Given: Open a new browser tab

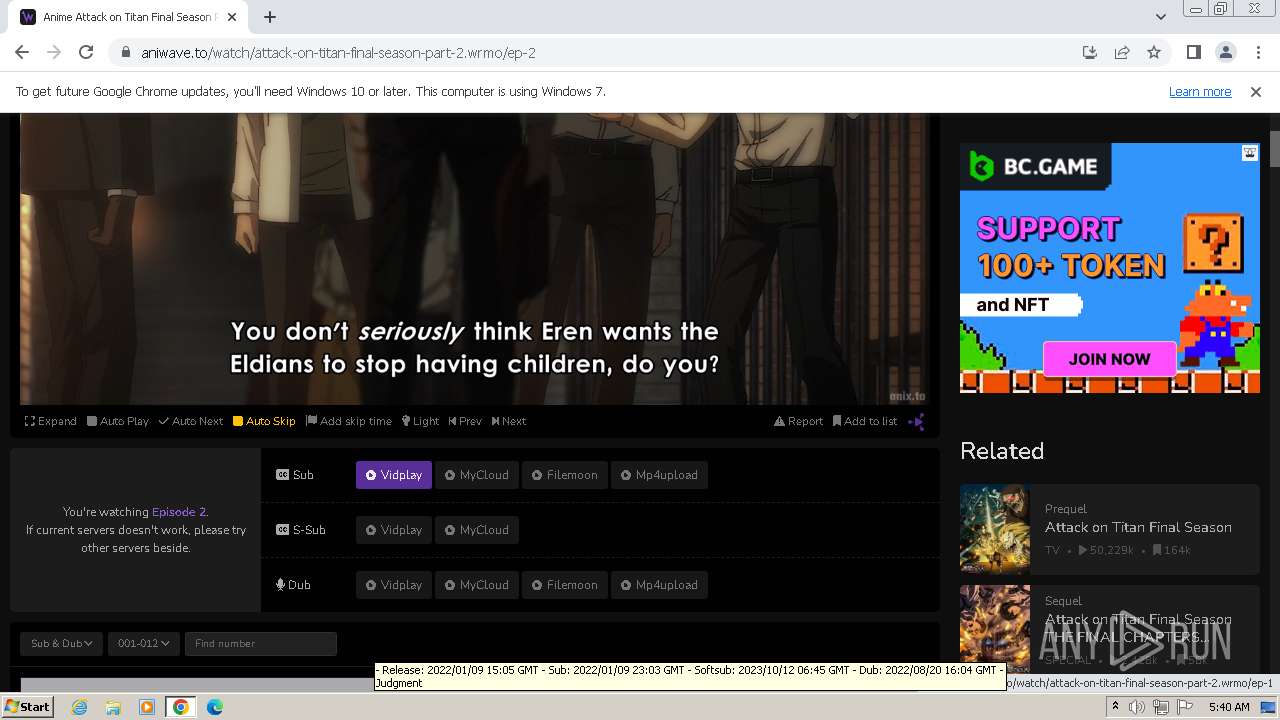Looking at the screenshot, I should coord(270,16).
